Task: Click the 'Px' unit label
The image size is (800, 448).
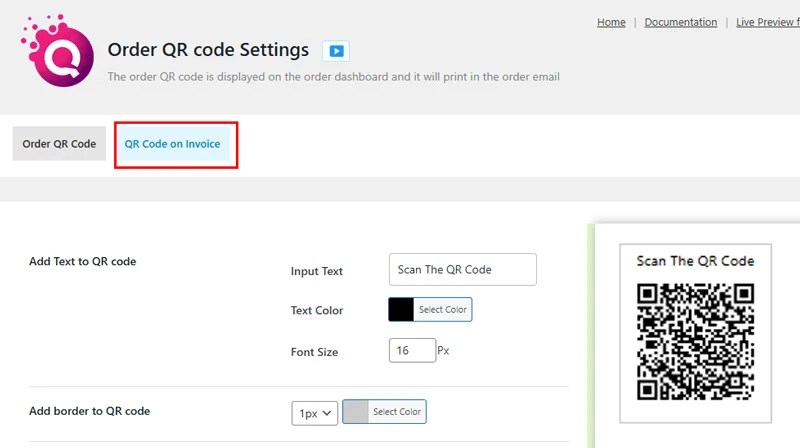Action: pyautogui.click(x=443, y=351)
